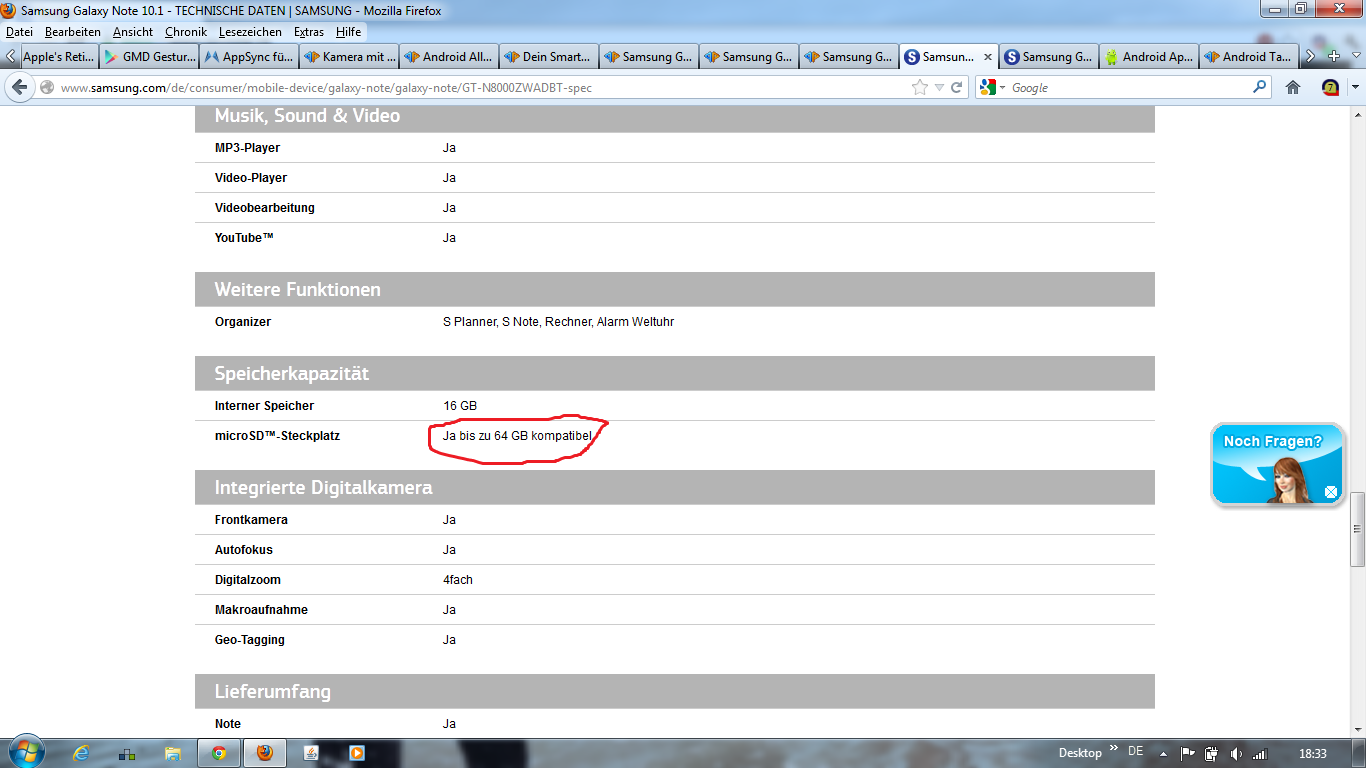The image size is (1366, 768).
Task: Click the Videobearbeitung row label
Action: click(265, 208)
